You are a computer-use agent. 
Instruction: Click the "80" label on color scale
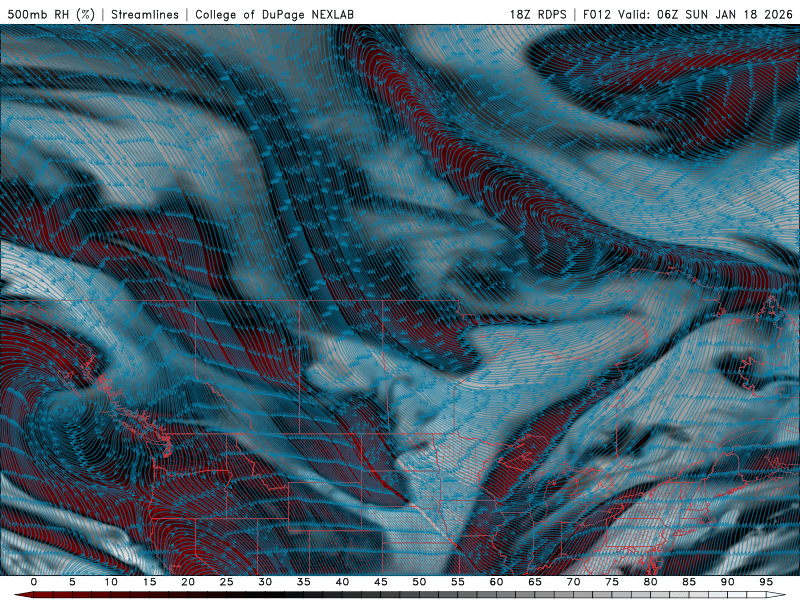[651, 582]
